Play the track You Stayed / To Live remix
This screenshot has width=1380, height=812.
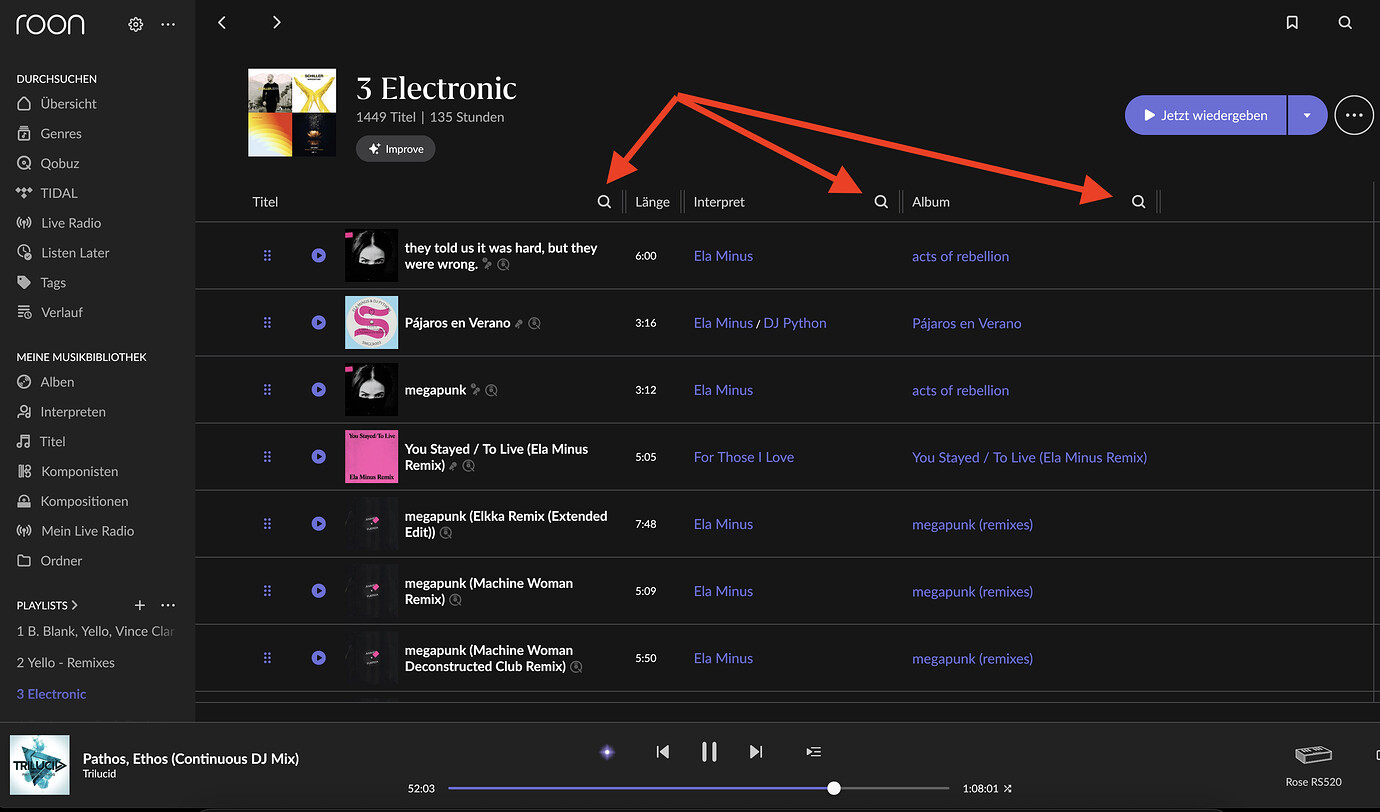[x=318, y=457]
